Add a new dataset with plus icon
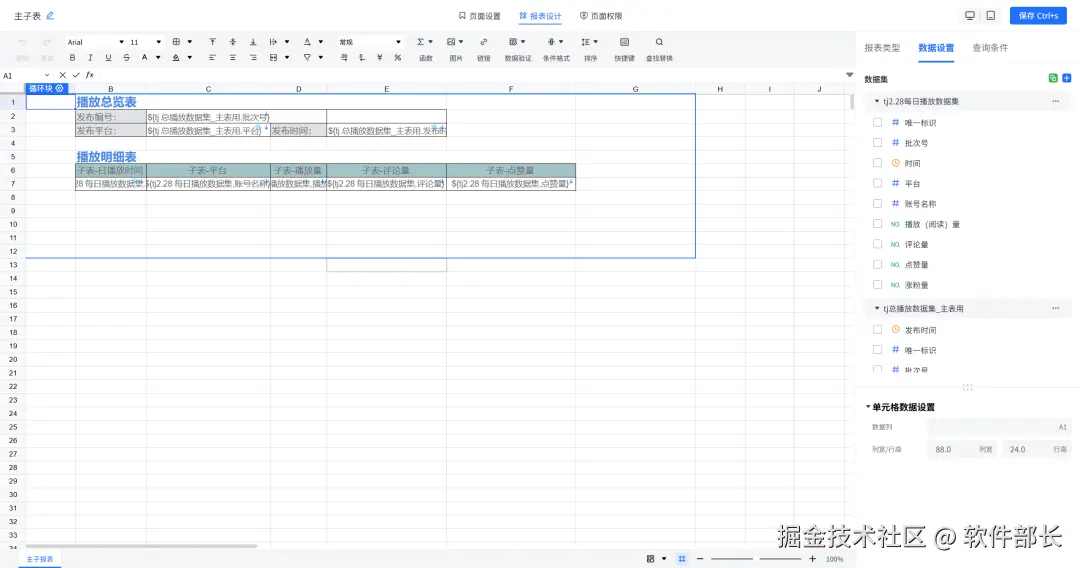The image size is (1080, 568). click(x=1067, y=78)
